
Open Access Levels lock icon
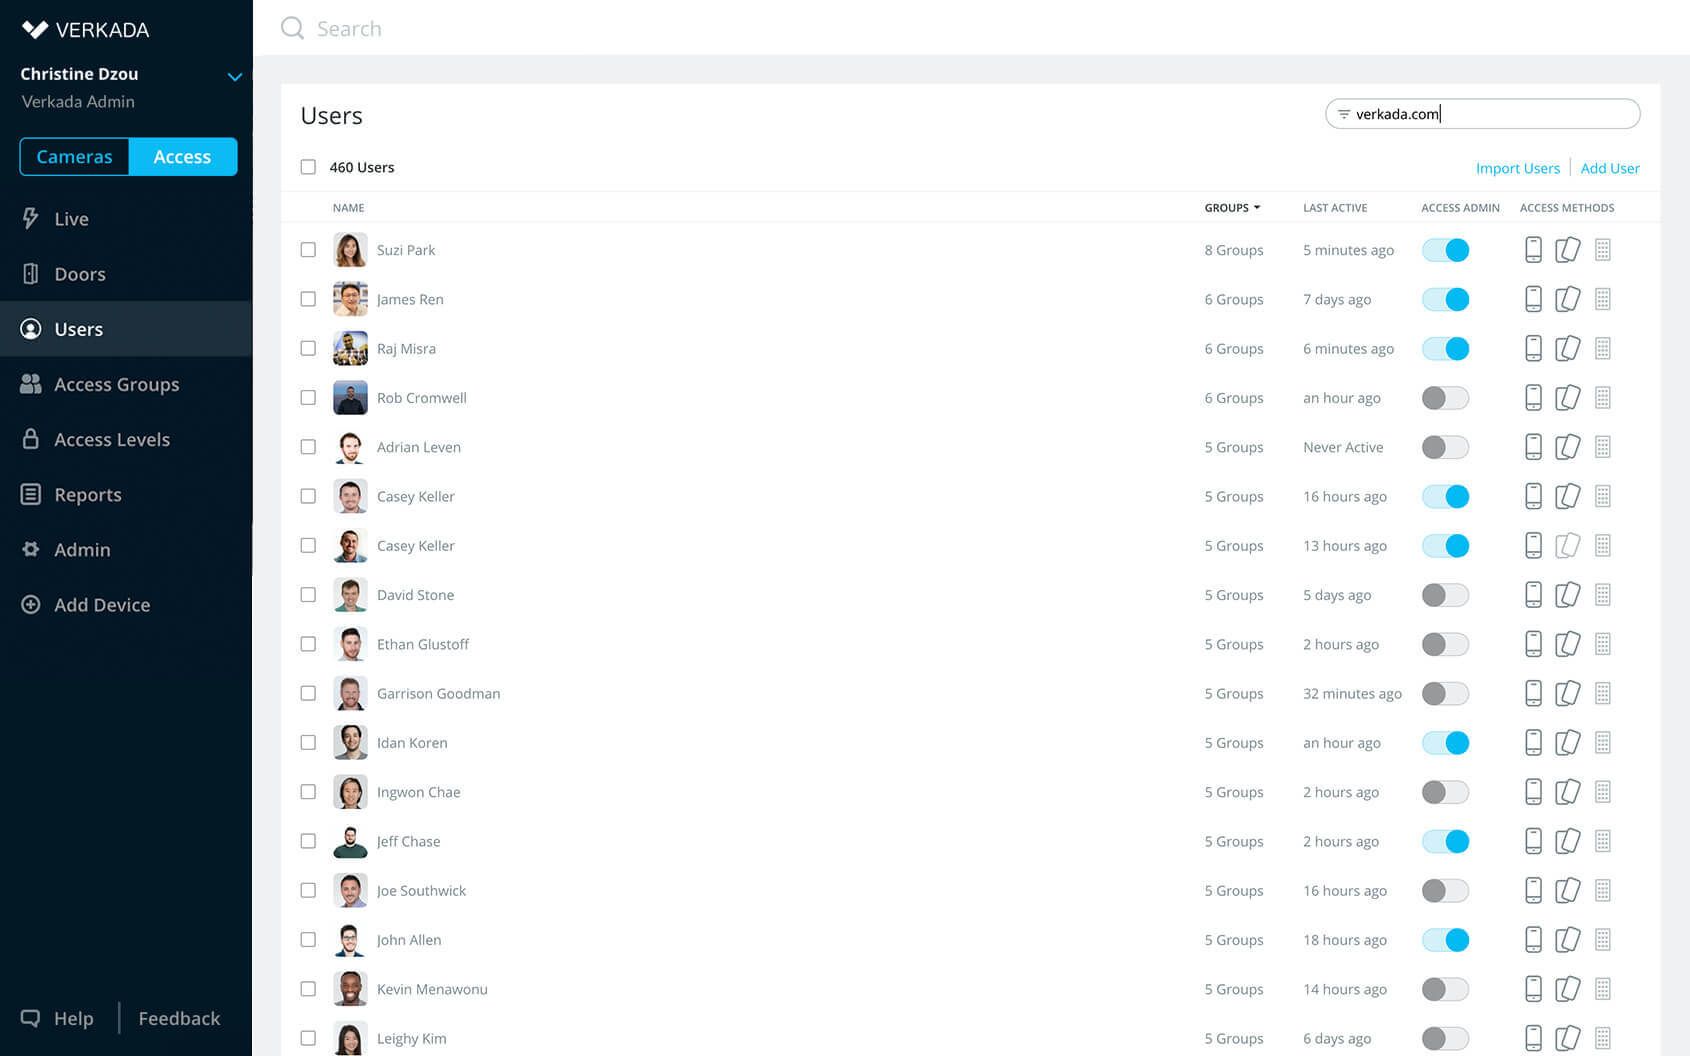[31, 439]
